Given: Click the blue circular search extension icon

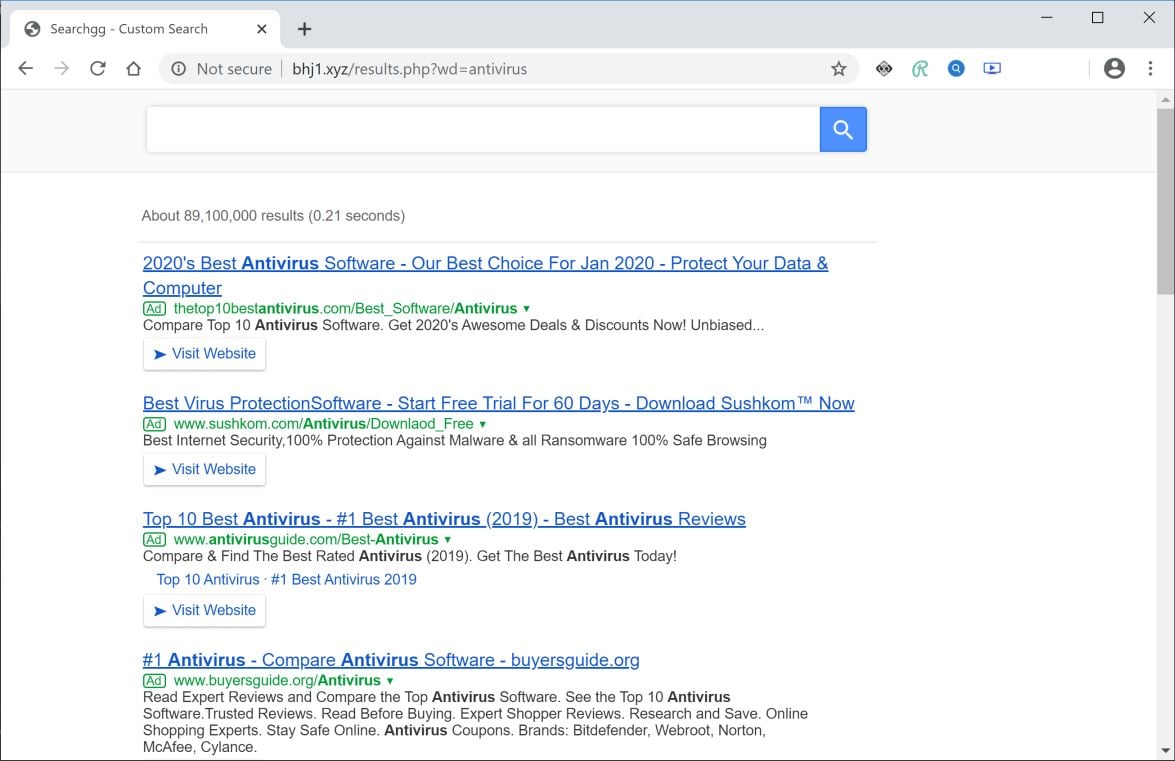Looking at the screenshot, I should (956, 69).
